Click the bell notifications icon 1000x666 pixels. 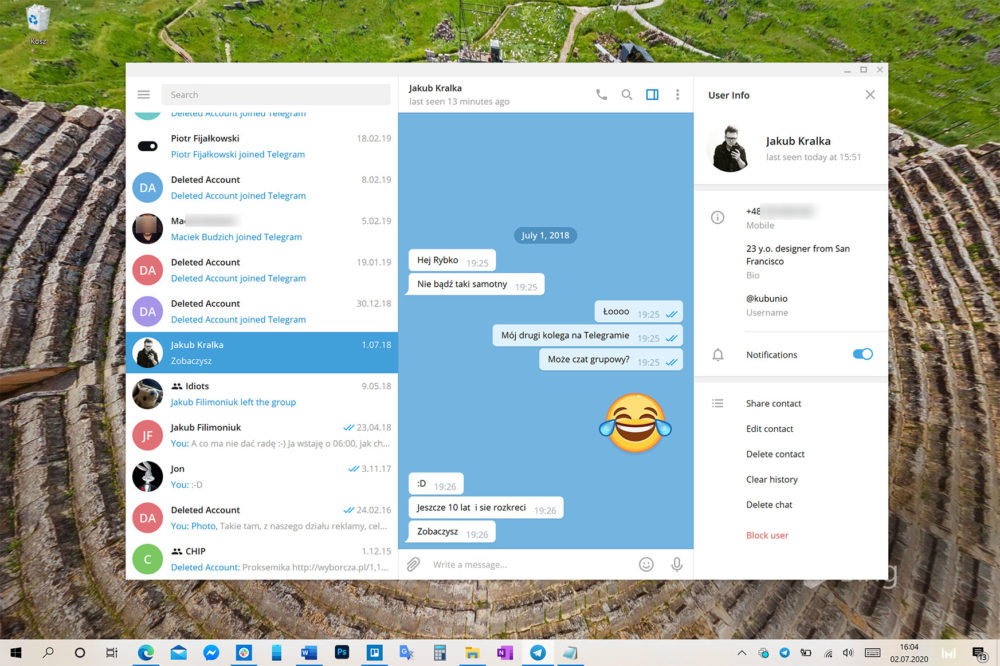click(x=717, y=355)
